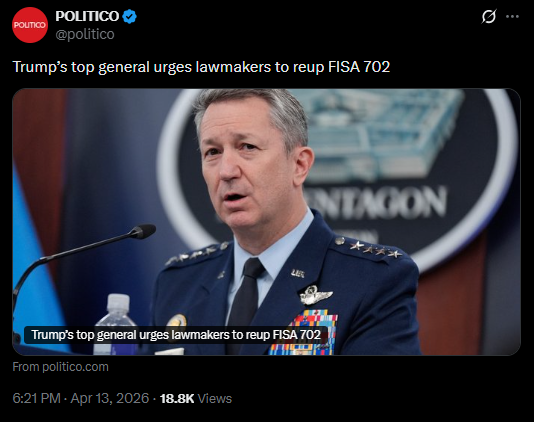Open the three-dot More options menu
534x422 pixels.
point(512,16)
